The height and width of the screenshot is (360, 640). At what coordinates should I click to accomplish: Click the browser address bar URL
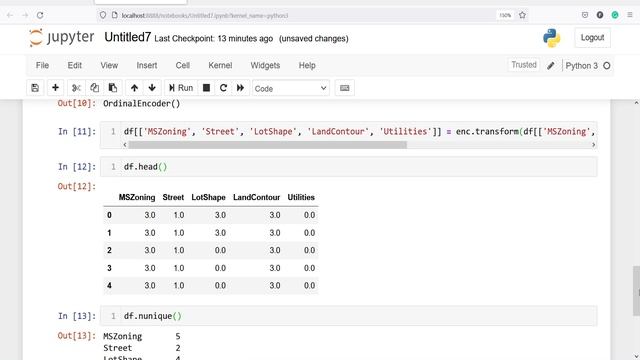(205, 16)
